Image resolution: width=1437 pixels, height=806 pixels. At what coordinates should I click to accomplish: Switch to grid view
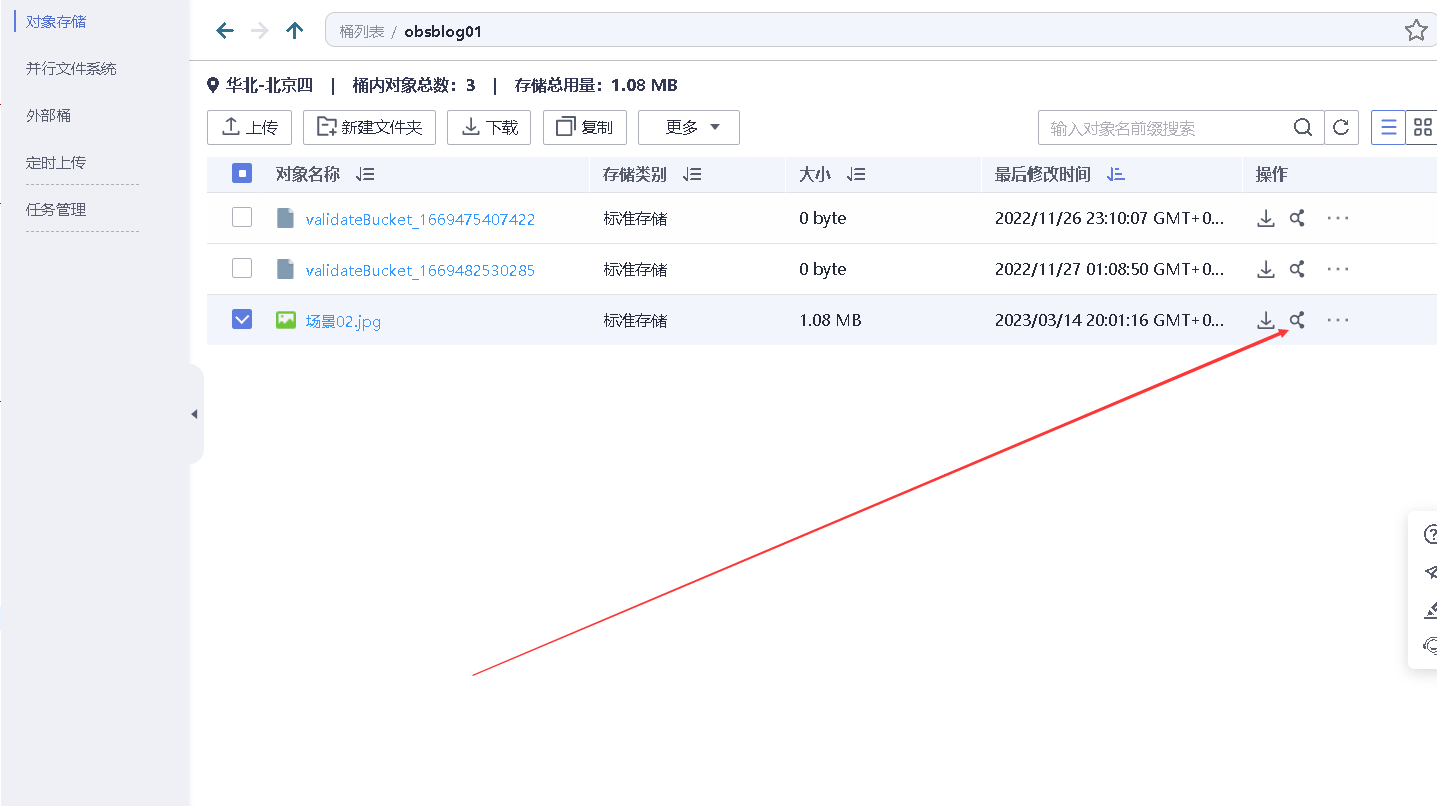click(1422, 127)
